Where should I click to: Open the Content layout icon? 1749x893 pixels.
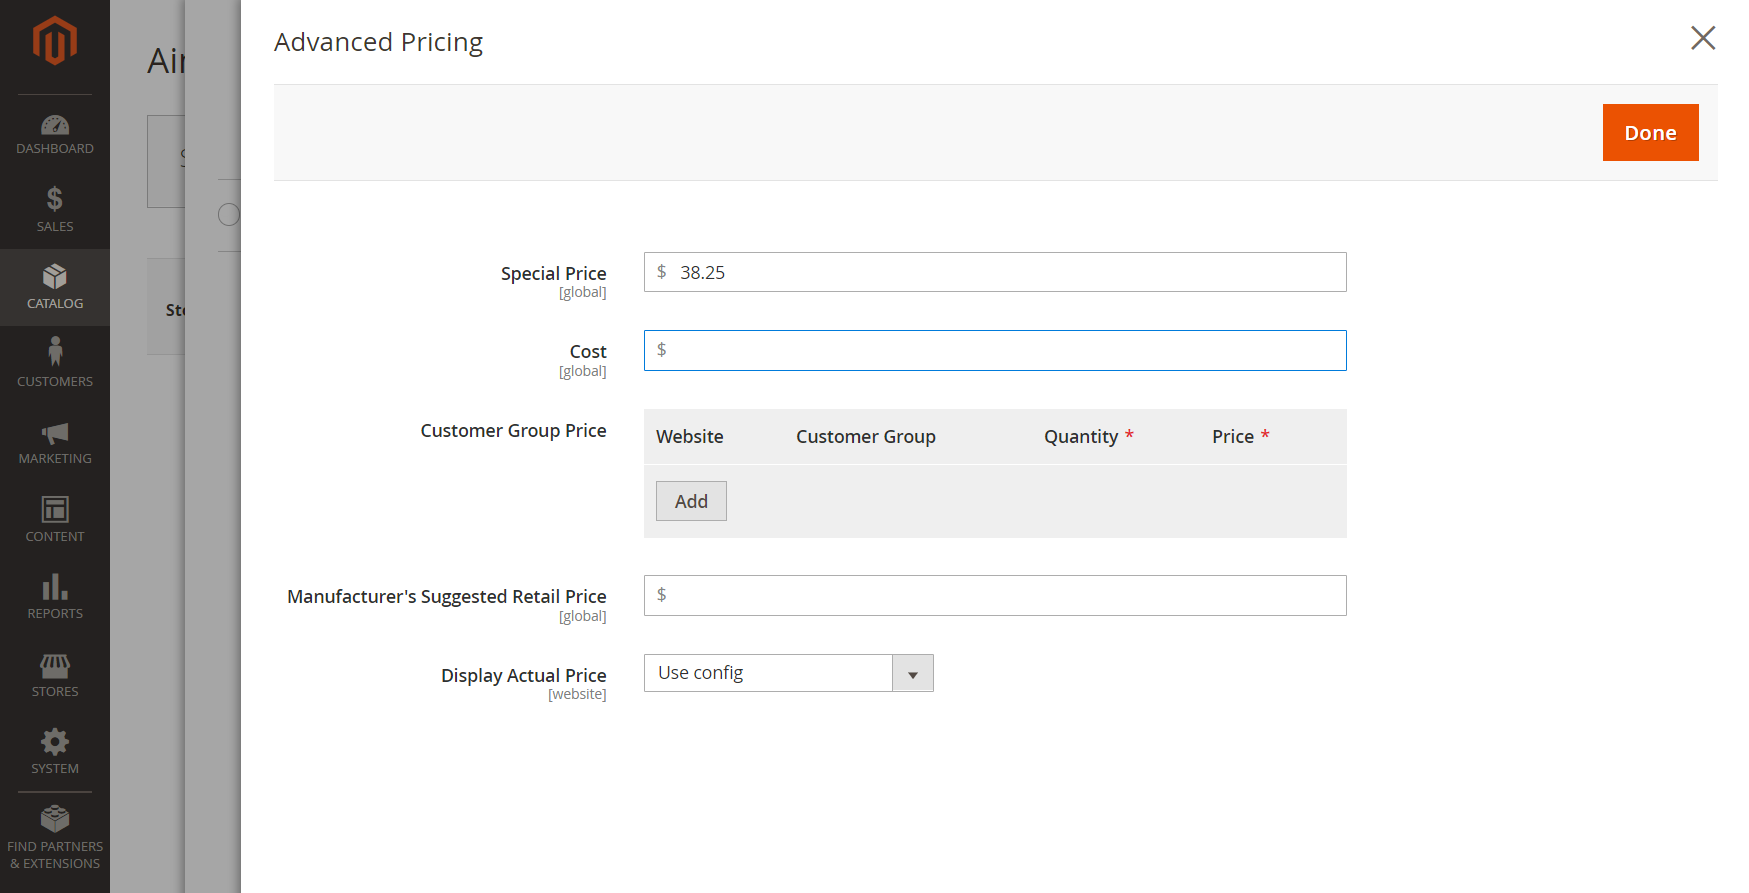coord(55,510)
